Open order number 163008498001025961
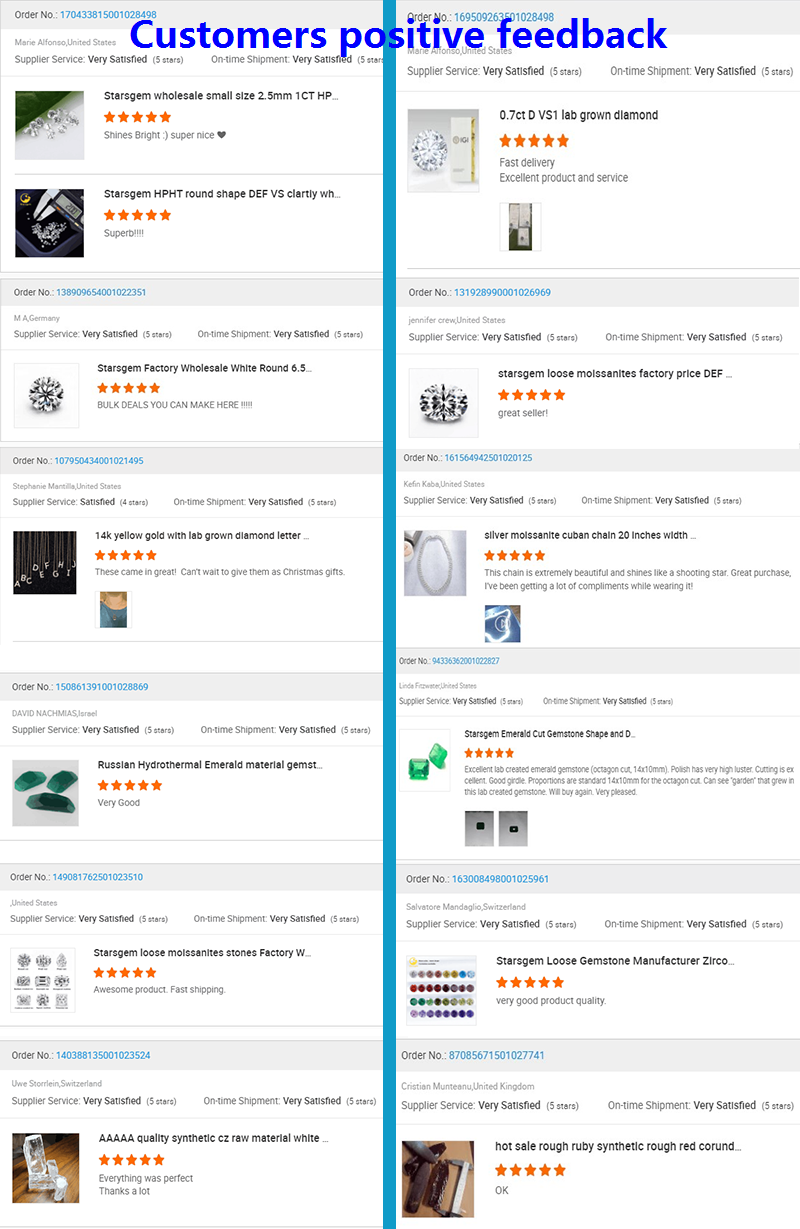The width and height of the screenshot is (800, 1229). [x=500, y=879]
